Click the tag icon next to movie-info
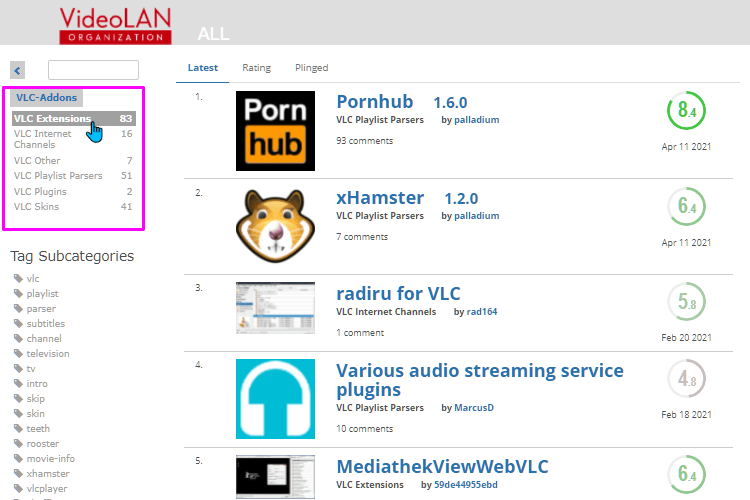 [x=19, y=458]
